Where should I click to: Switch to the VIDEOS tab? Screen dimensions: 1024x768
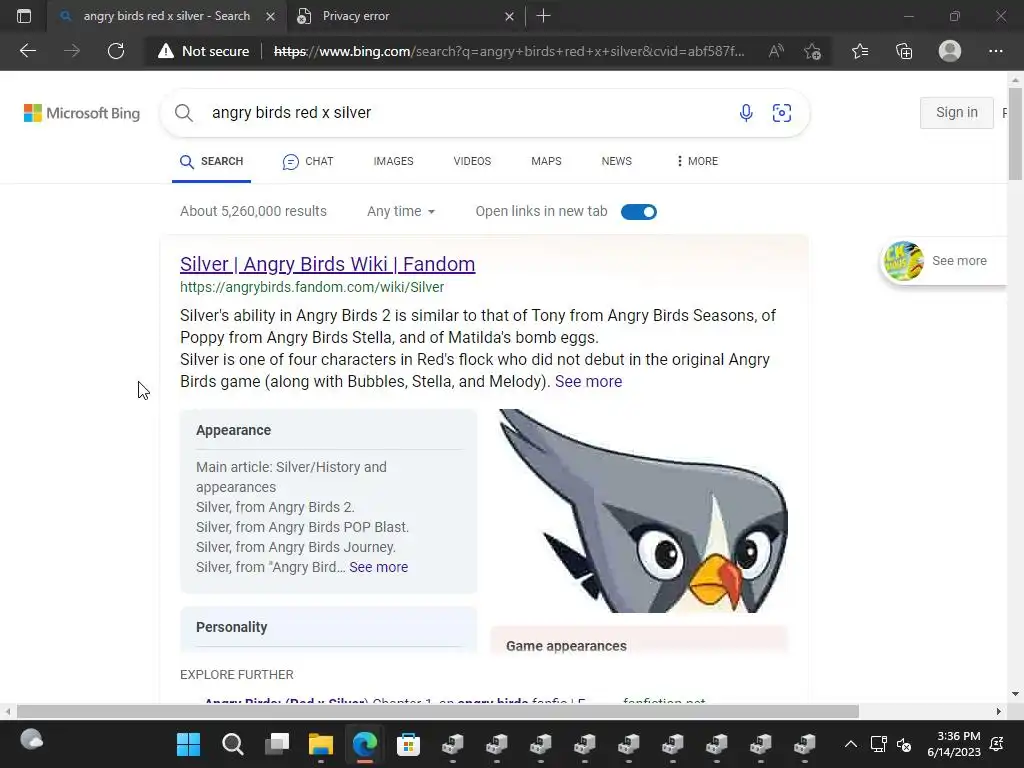click(472, 161)
